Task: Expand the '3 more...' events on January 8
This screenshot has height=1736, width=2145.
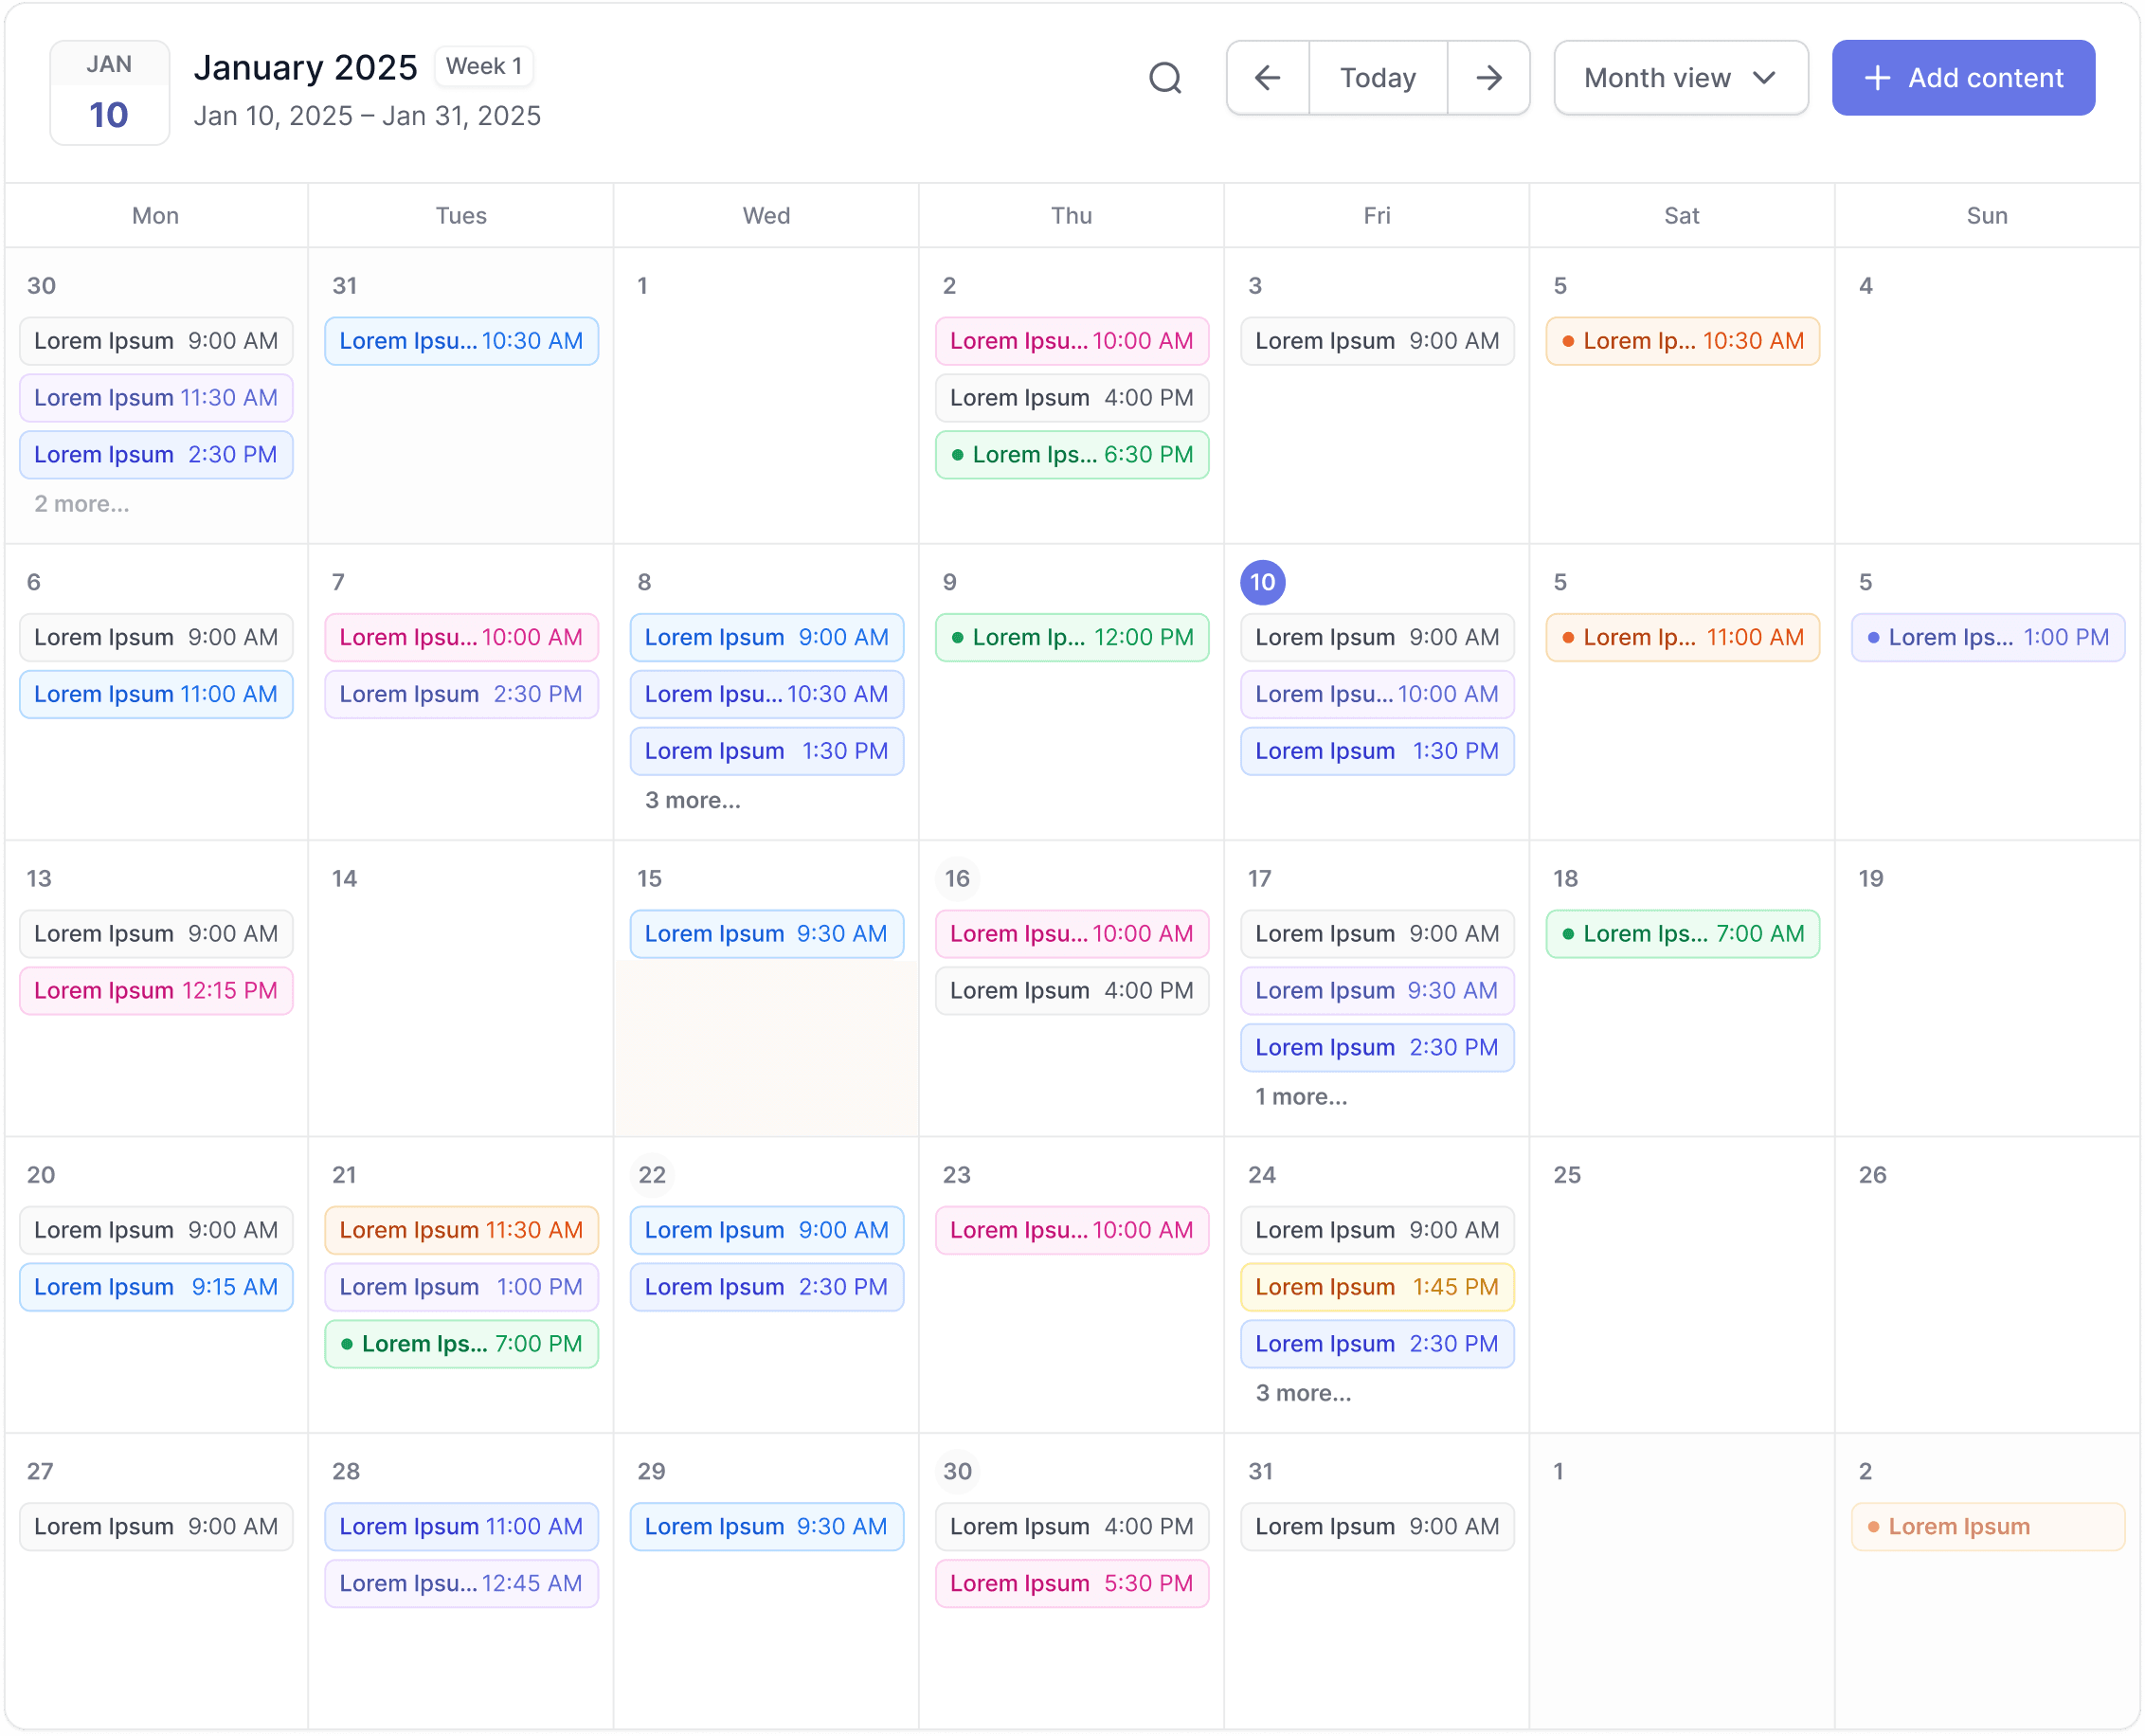Action: pyautogui.click(x=692, y=800)
